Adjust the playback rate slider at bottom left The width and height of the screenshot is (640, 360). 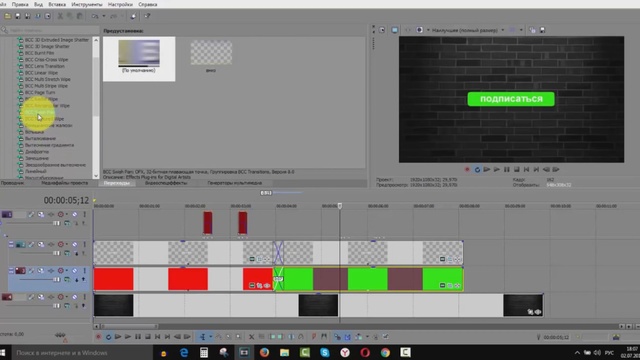[60, 335]
